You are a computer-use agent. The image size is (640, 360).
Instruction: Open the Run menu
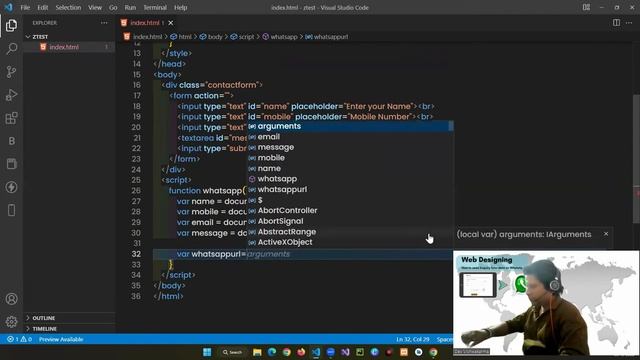(x=130, y=7)
